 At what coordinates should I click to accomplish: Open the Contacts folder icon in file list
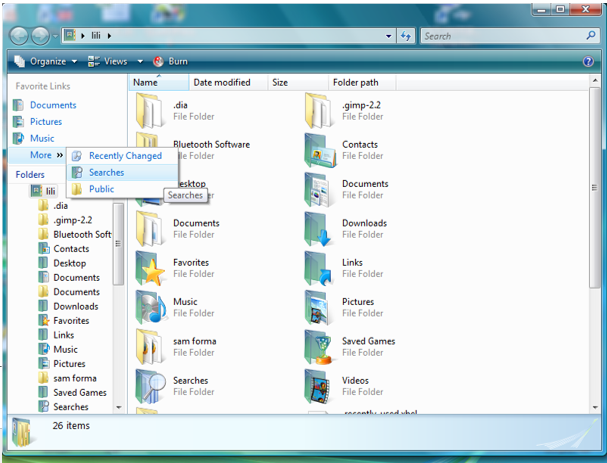319,151
